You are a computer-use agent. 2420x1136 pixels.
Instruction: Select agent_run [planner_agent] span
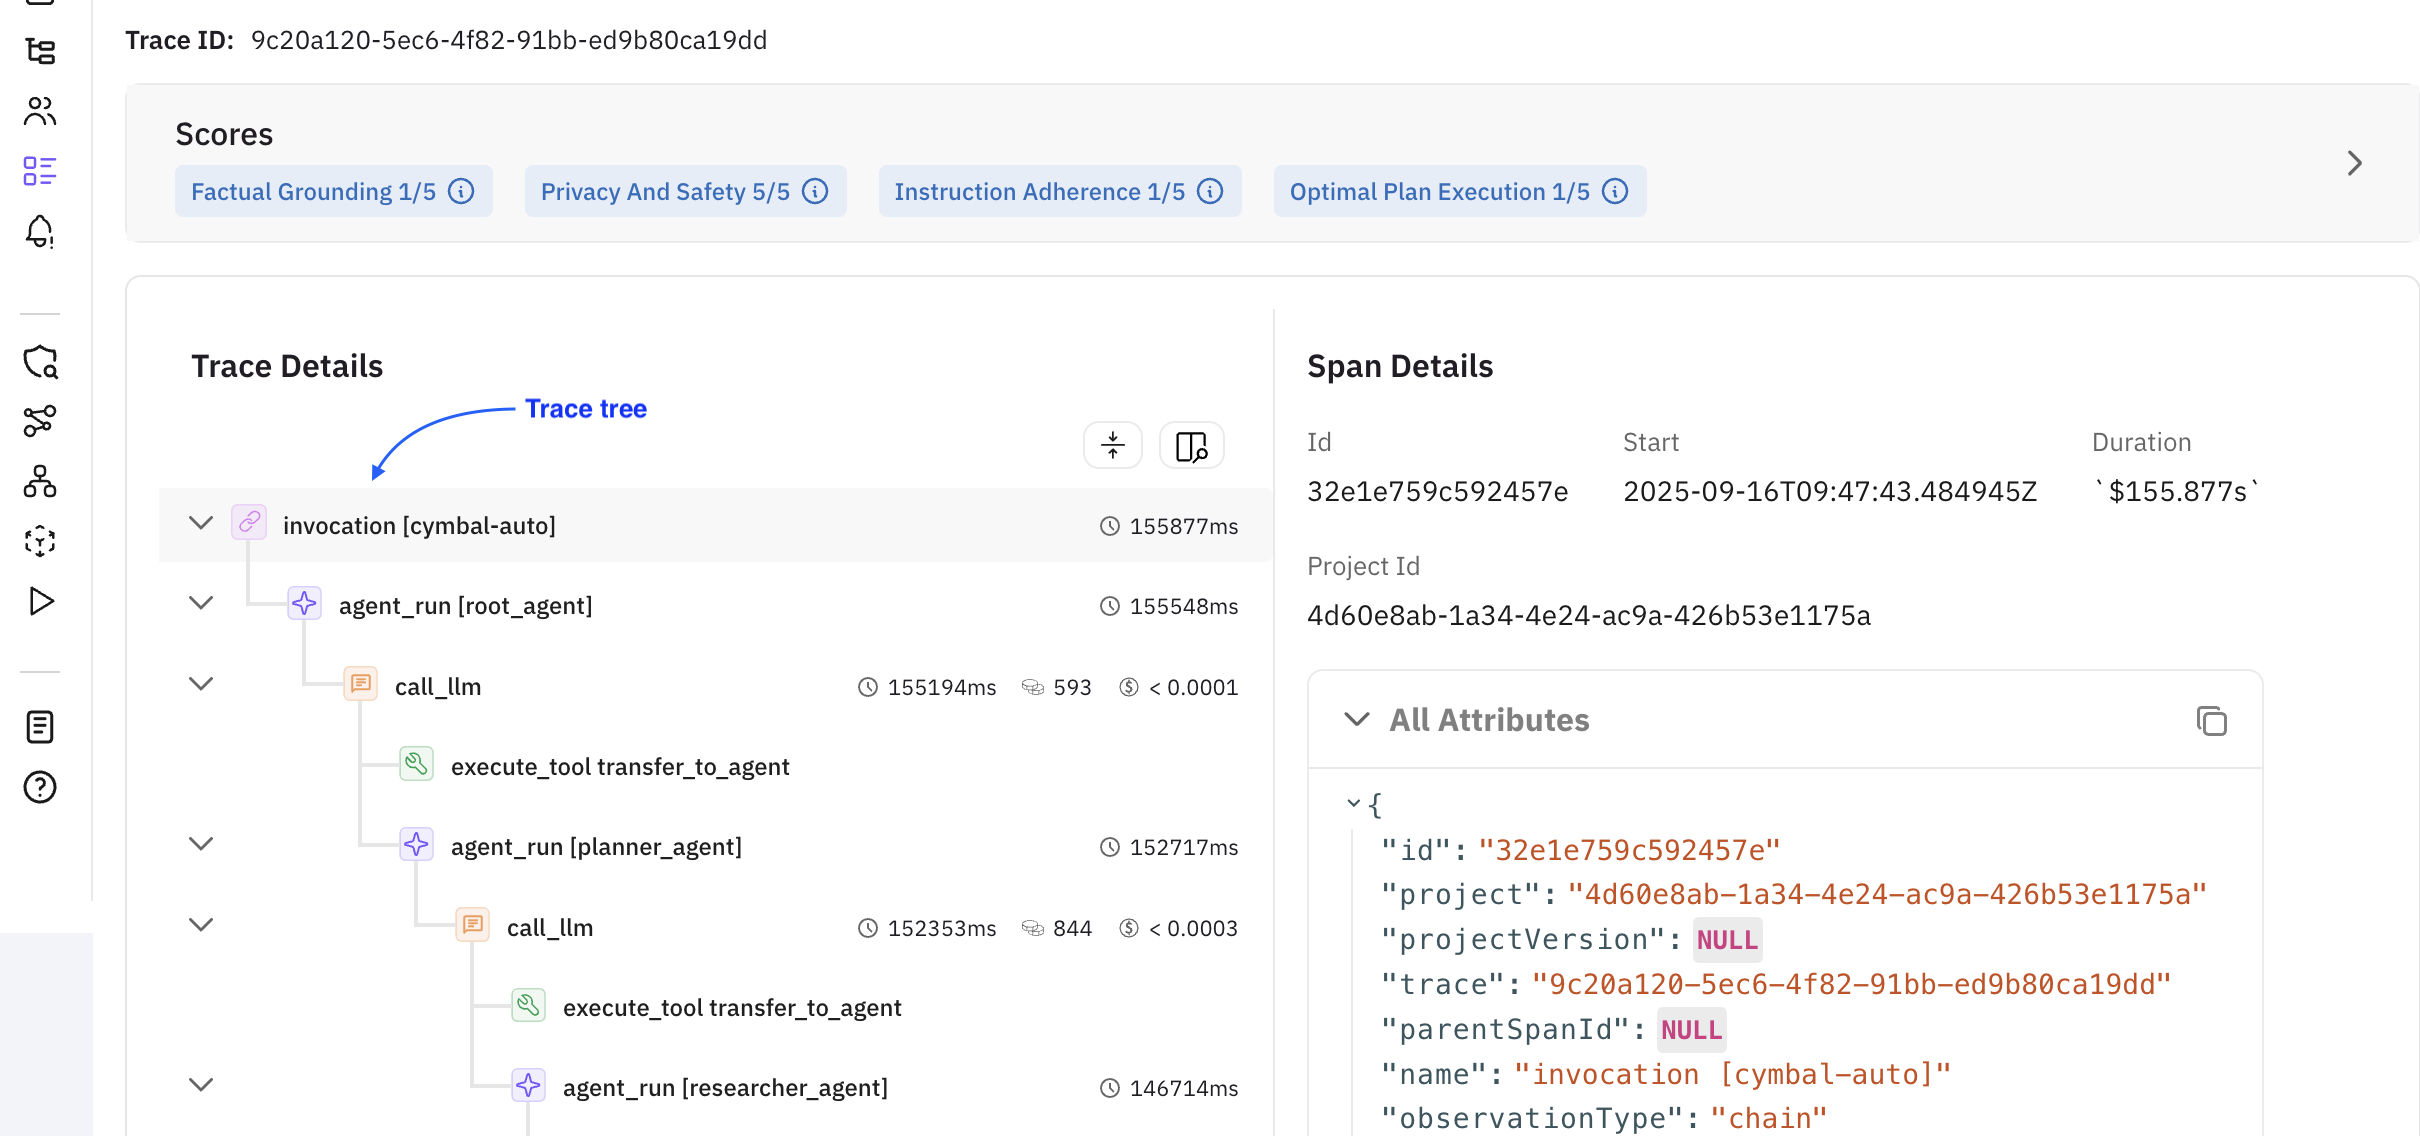click(595, 847)
